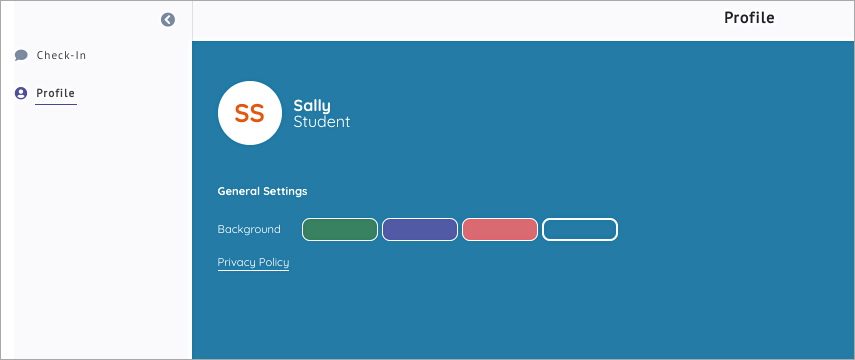
Task: Click the orange SS initials text
Action: point(250,113)
